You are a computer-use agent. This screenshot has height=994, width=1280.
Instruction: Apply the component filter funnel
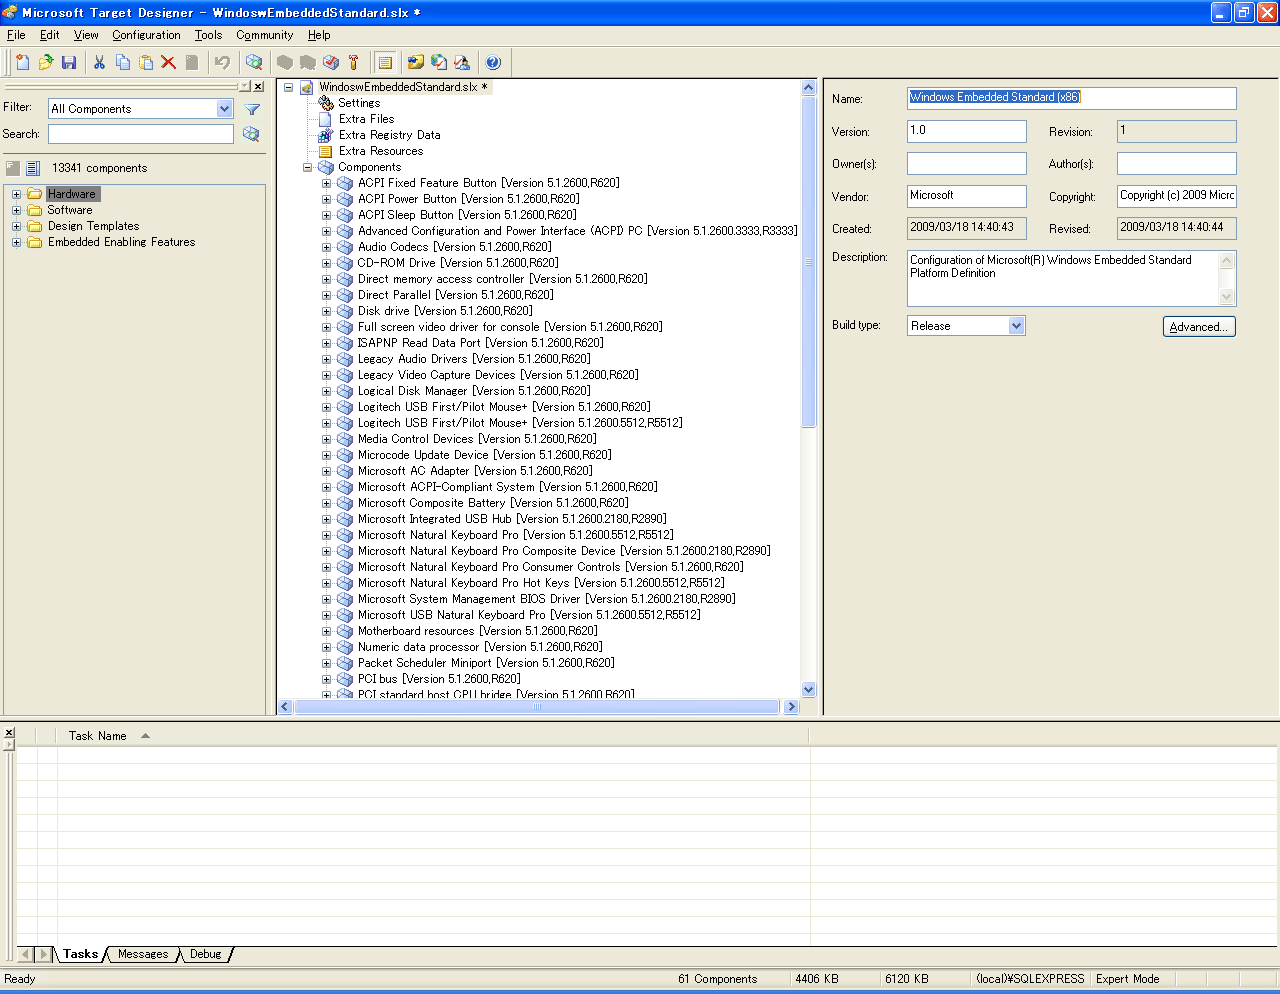(x=250, y=109)
